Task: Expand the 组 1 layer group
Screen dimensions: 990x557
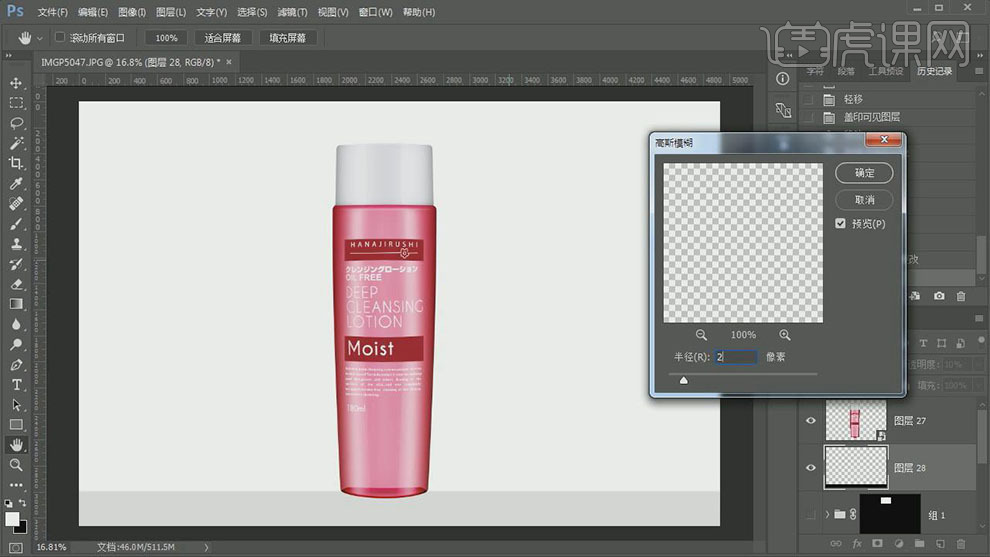Action: pyautogui.click(x=827, y=515)
